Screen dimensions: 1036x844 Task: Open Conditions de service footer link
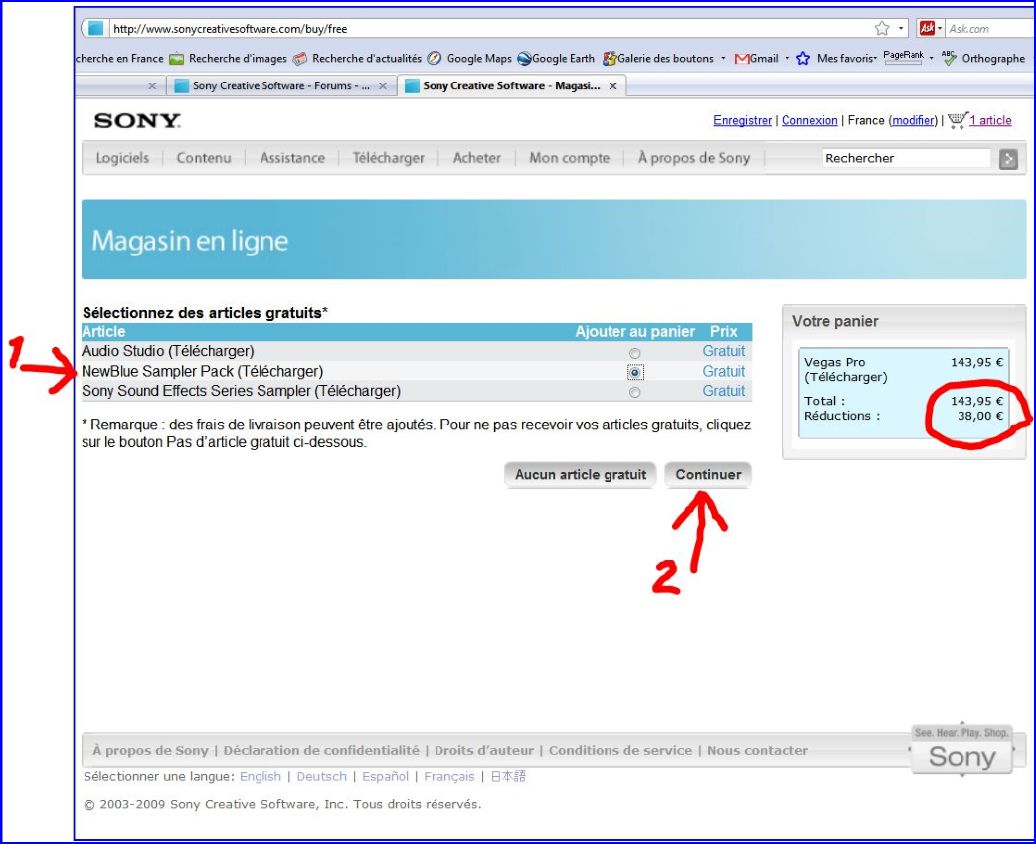point(620,751)
